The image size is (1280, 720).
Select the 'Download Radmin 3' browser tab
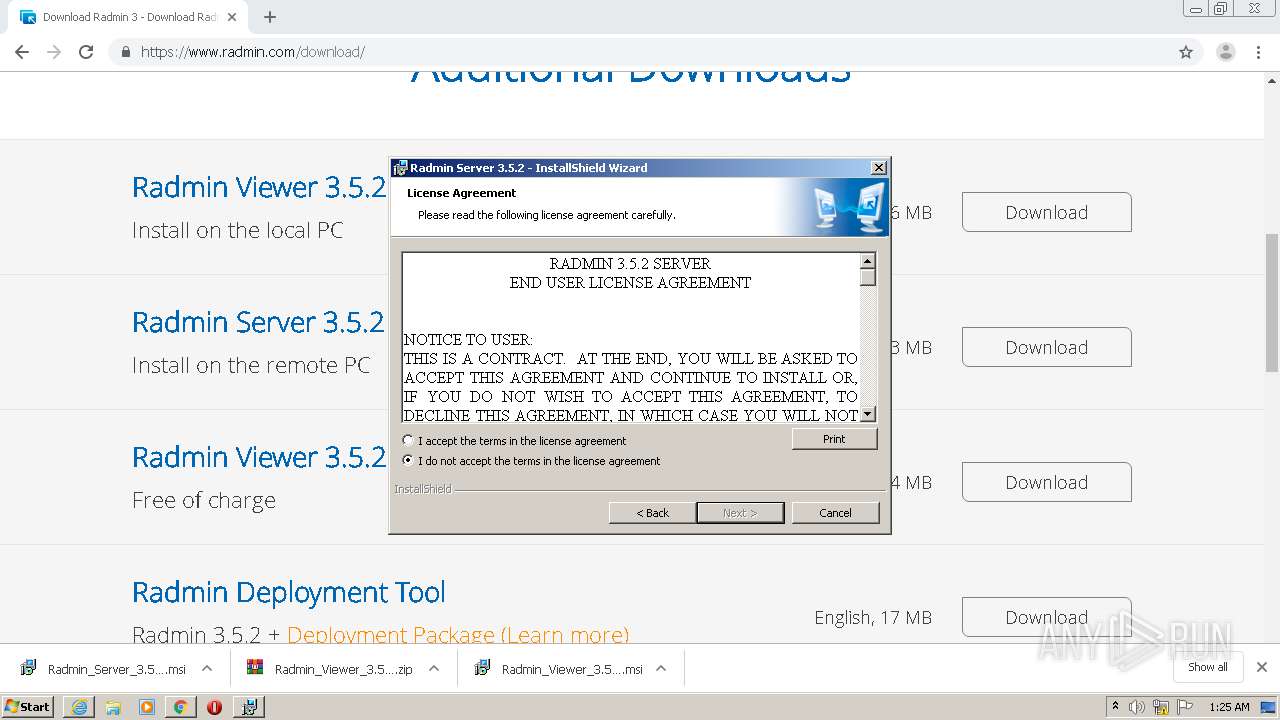[x=128, y=17]
